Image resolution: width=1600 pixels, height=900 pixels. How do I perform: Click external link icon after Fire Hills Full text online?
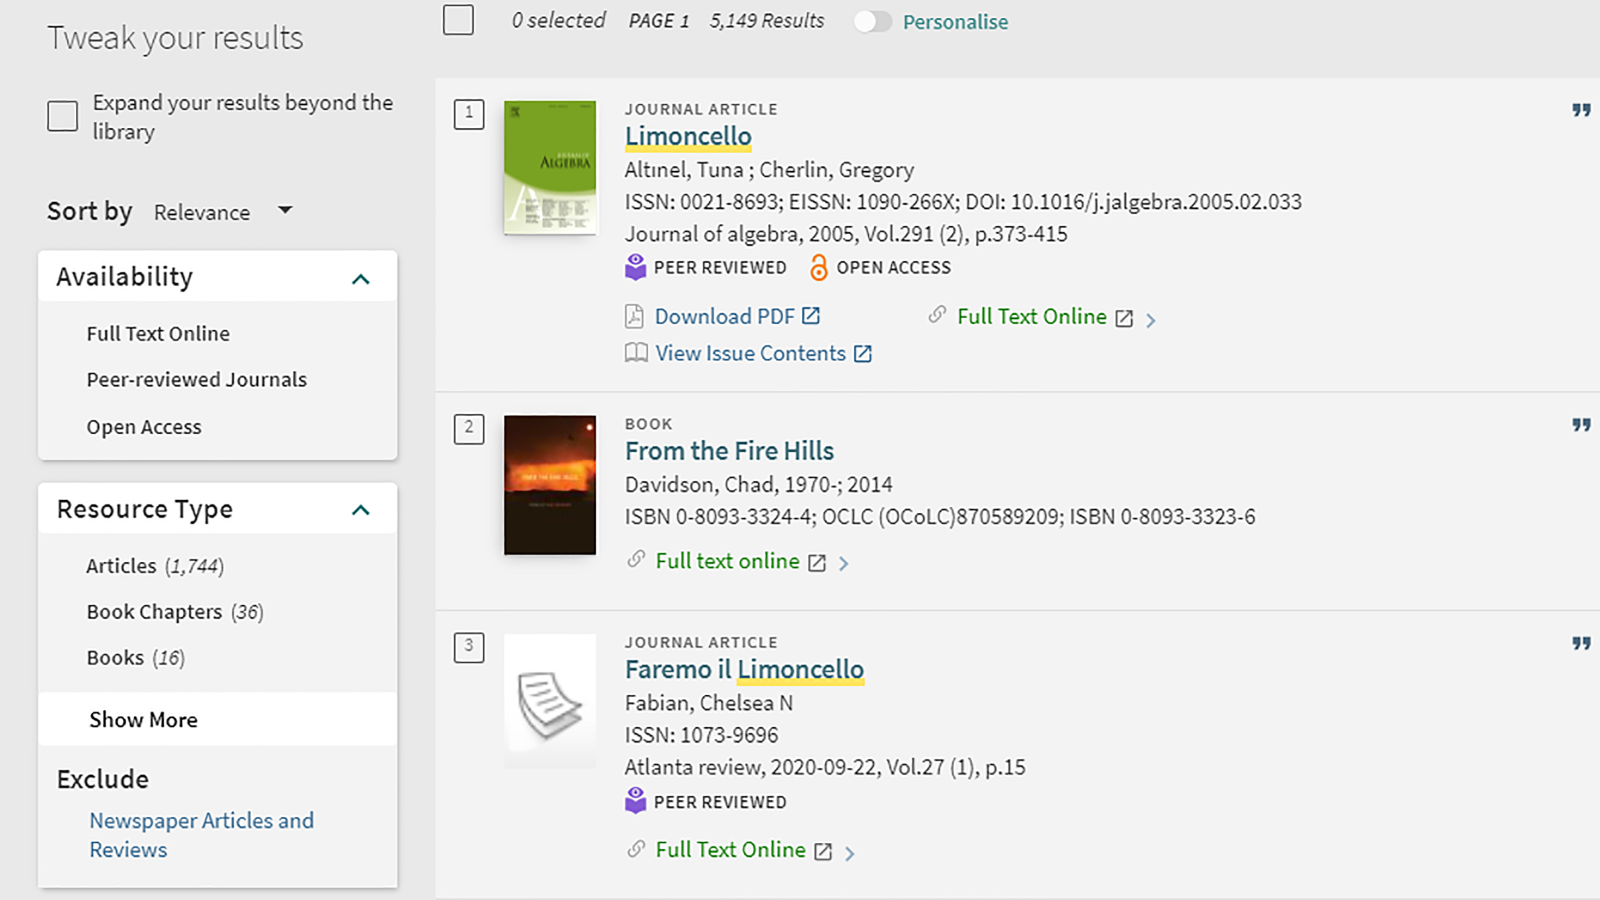tap(817, 563)
